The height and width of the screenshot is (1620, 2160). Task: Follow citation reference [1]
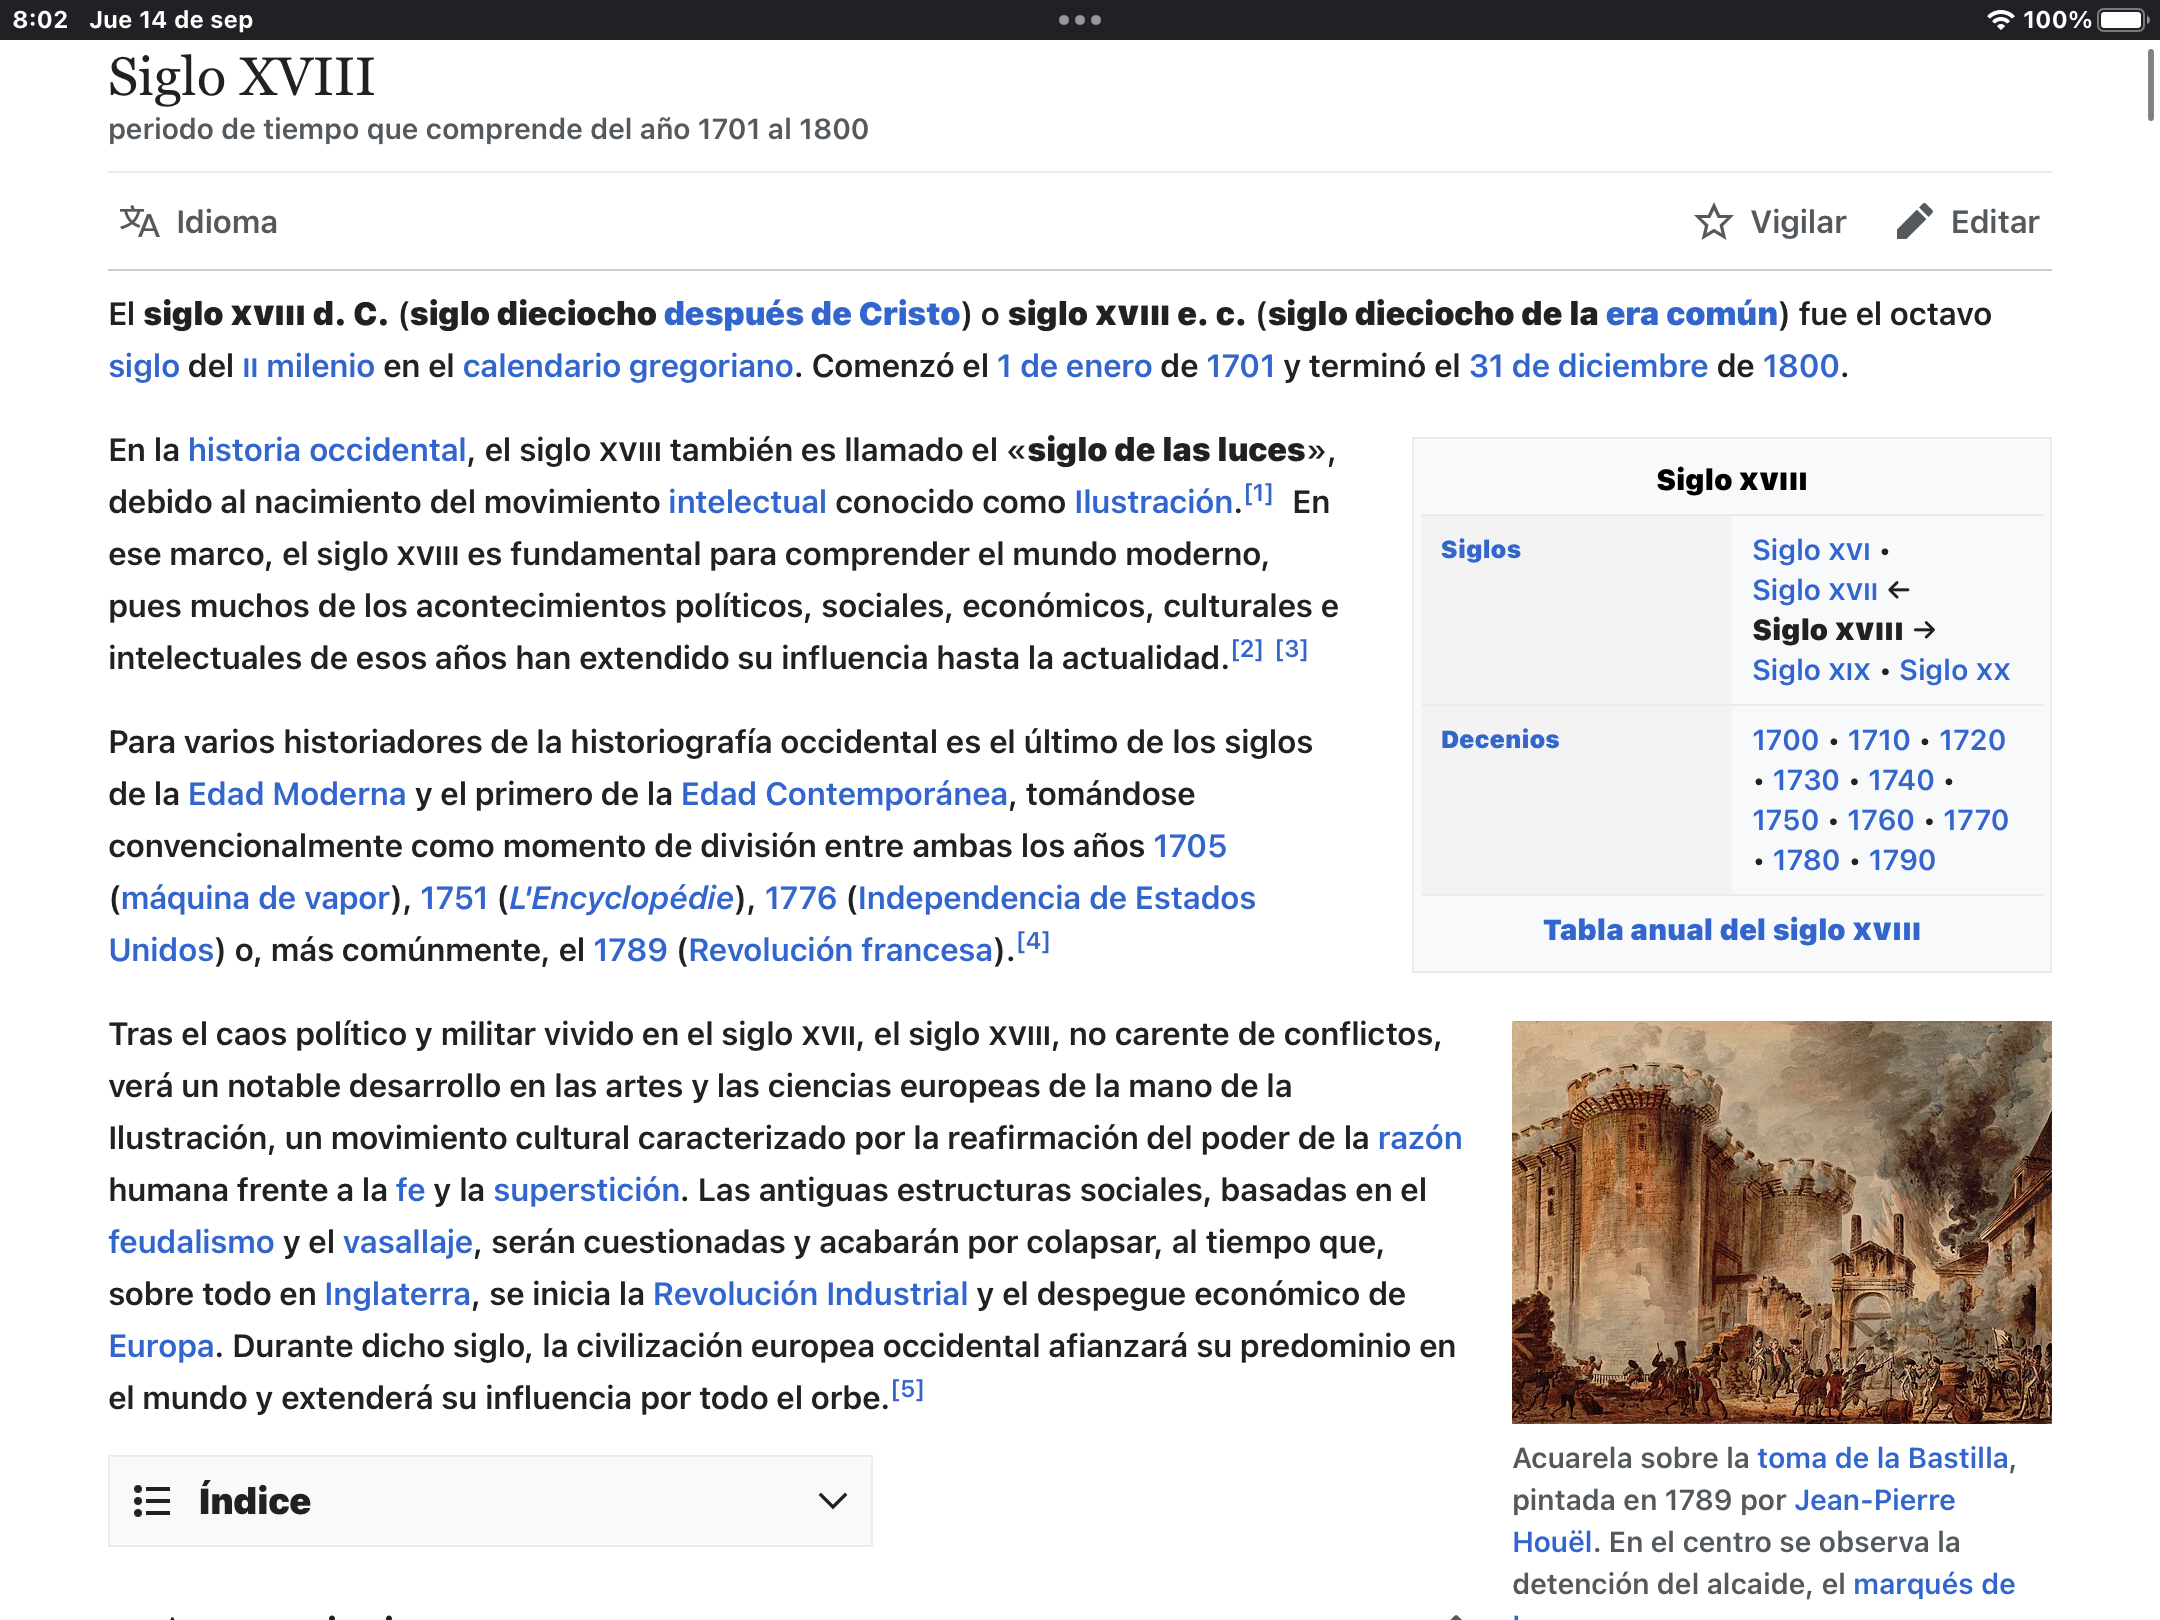coord(1258,494)
